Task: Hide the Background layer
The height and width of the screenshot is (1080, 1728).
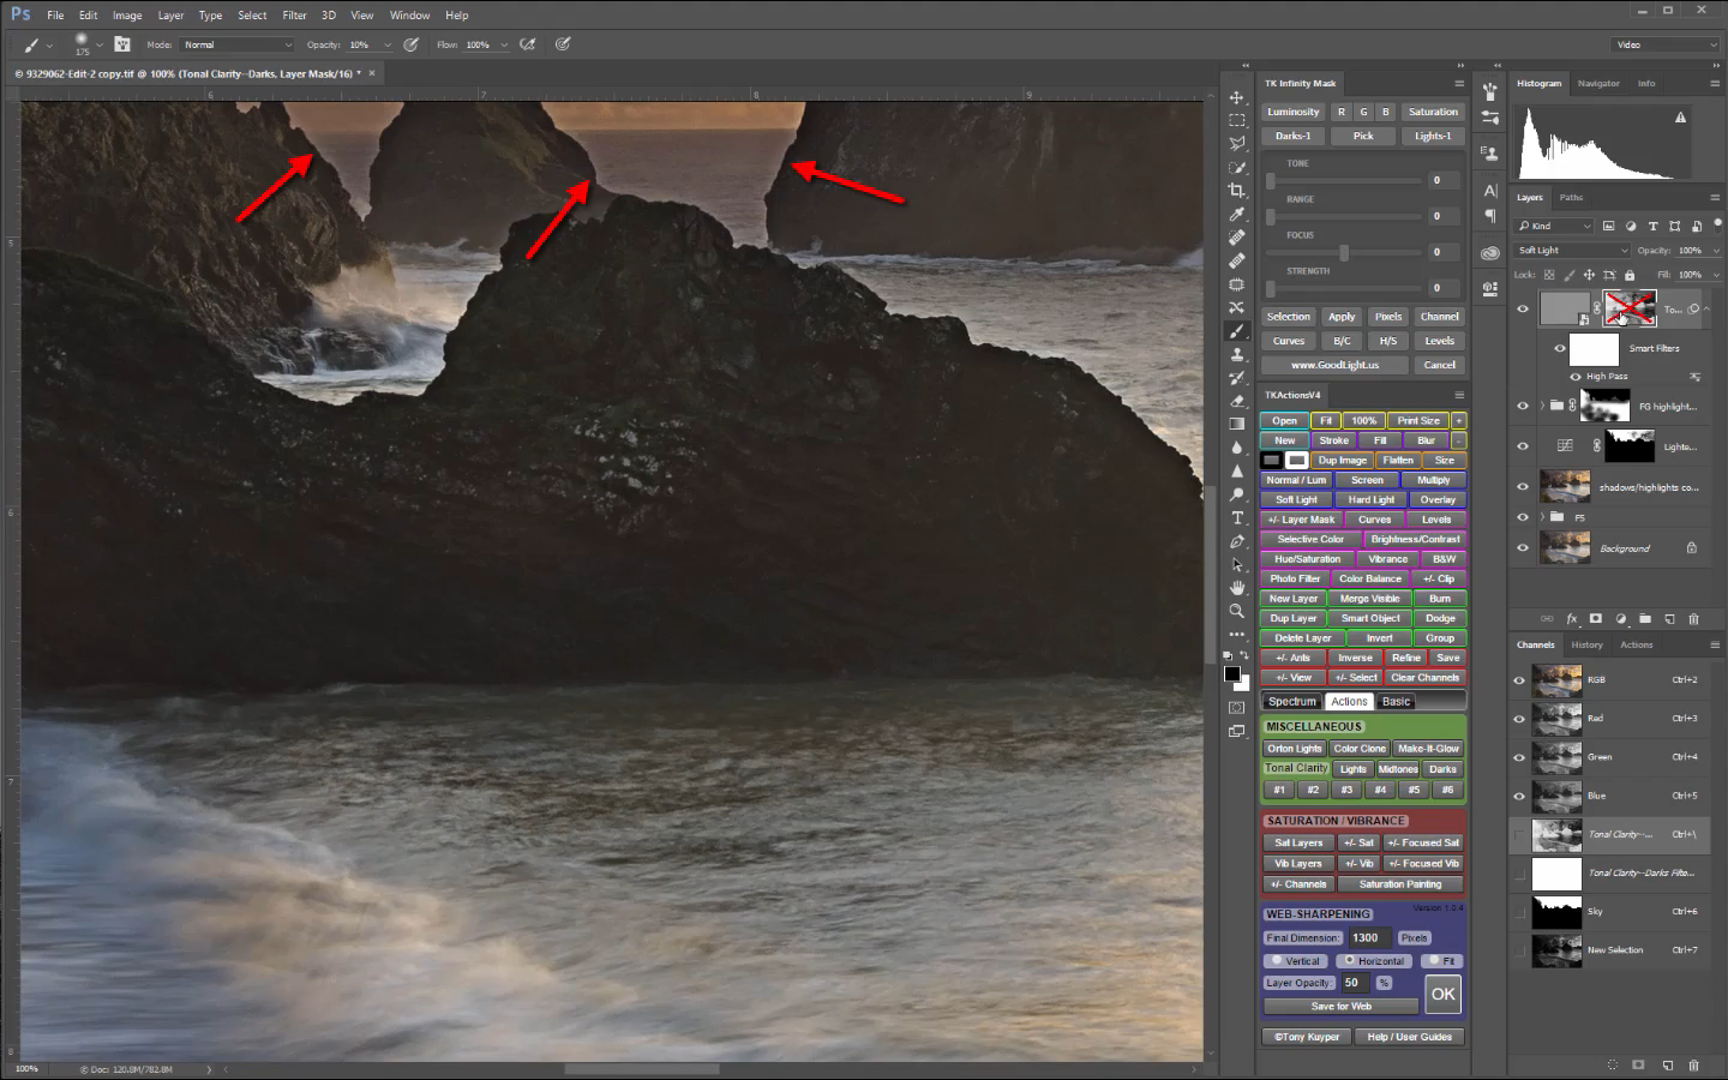Action: (1522, 548)
